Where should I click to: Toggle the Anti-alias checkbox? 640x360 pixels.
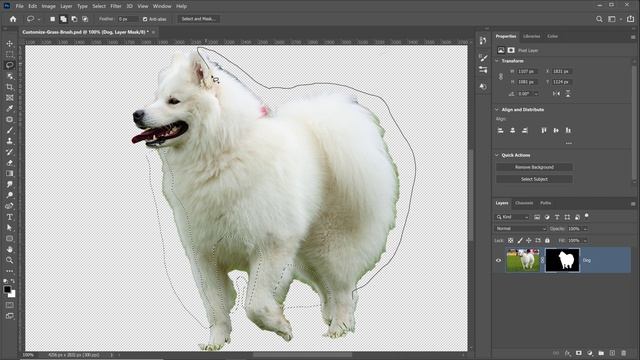145,19
